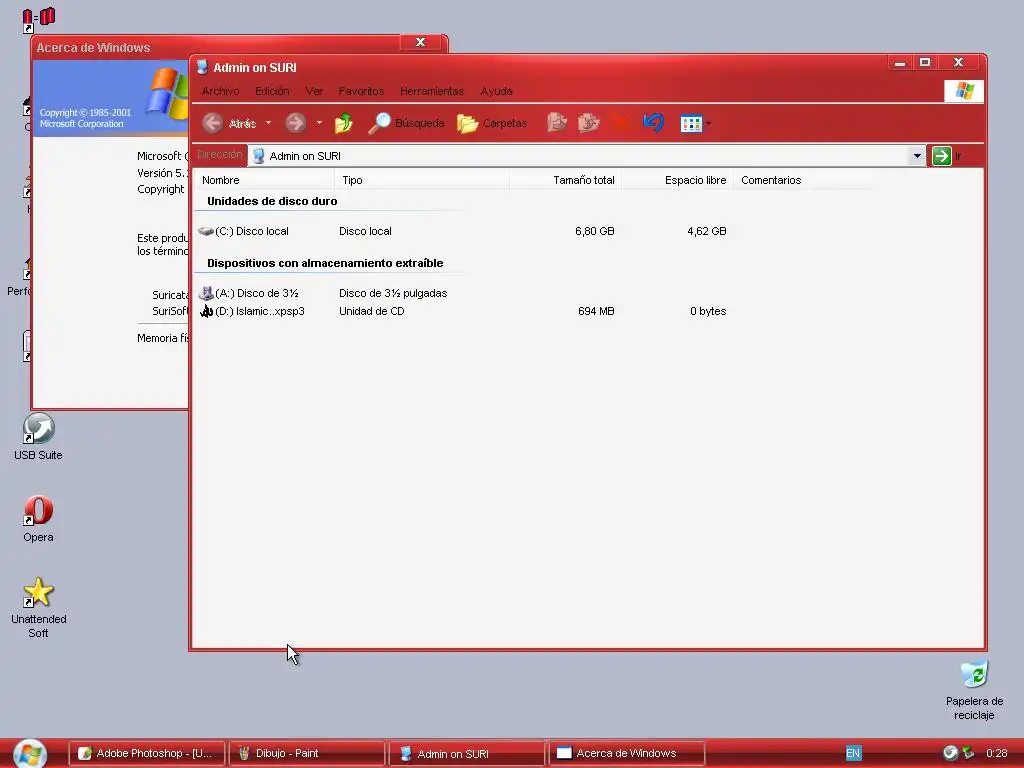Click the forward arrow button
1024x768 pixels.
[296, 123]
